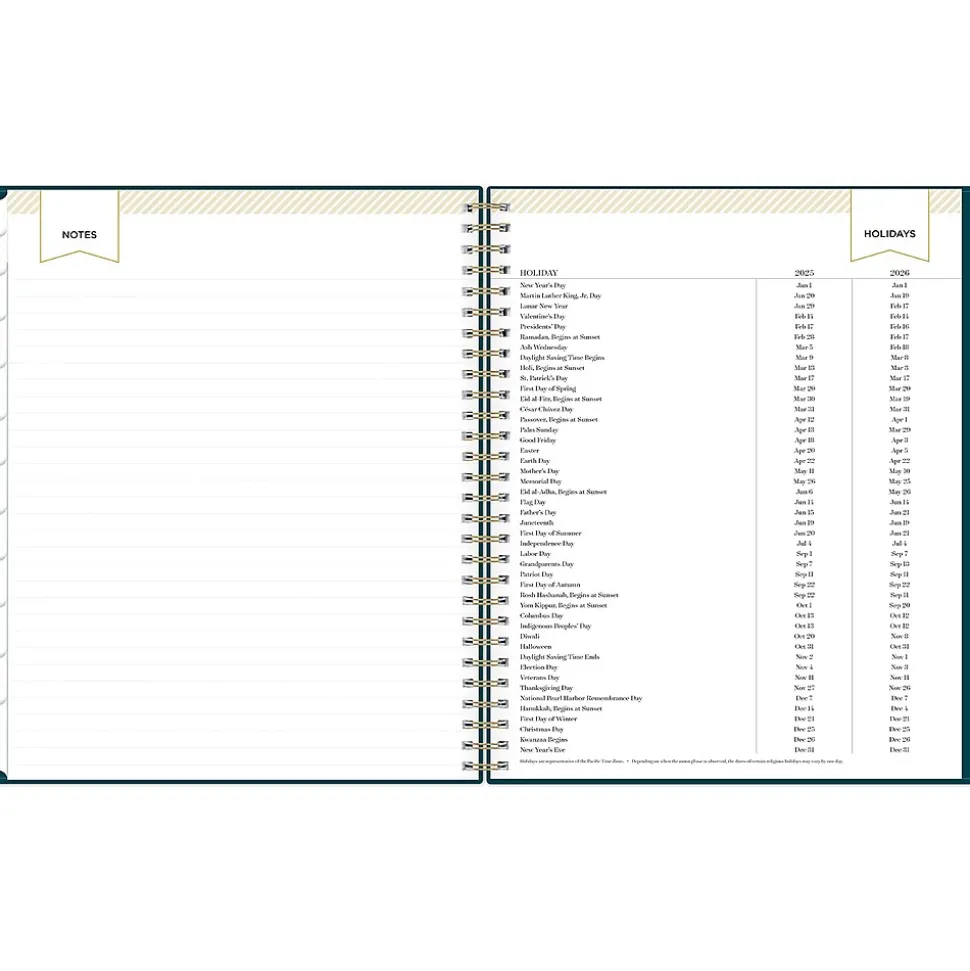The height and width of the screenshot is (971, 970).
Task: Click the Memorial Day entry
Action: (x=541, y=482)
